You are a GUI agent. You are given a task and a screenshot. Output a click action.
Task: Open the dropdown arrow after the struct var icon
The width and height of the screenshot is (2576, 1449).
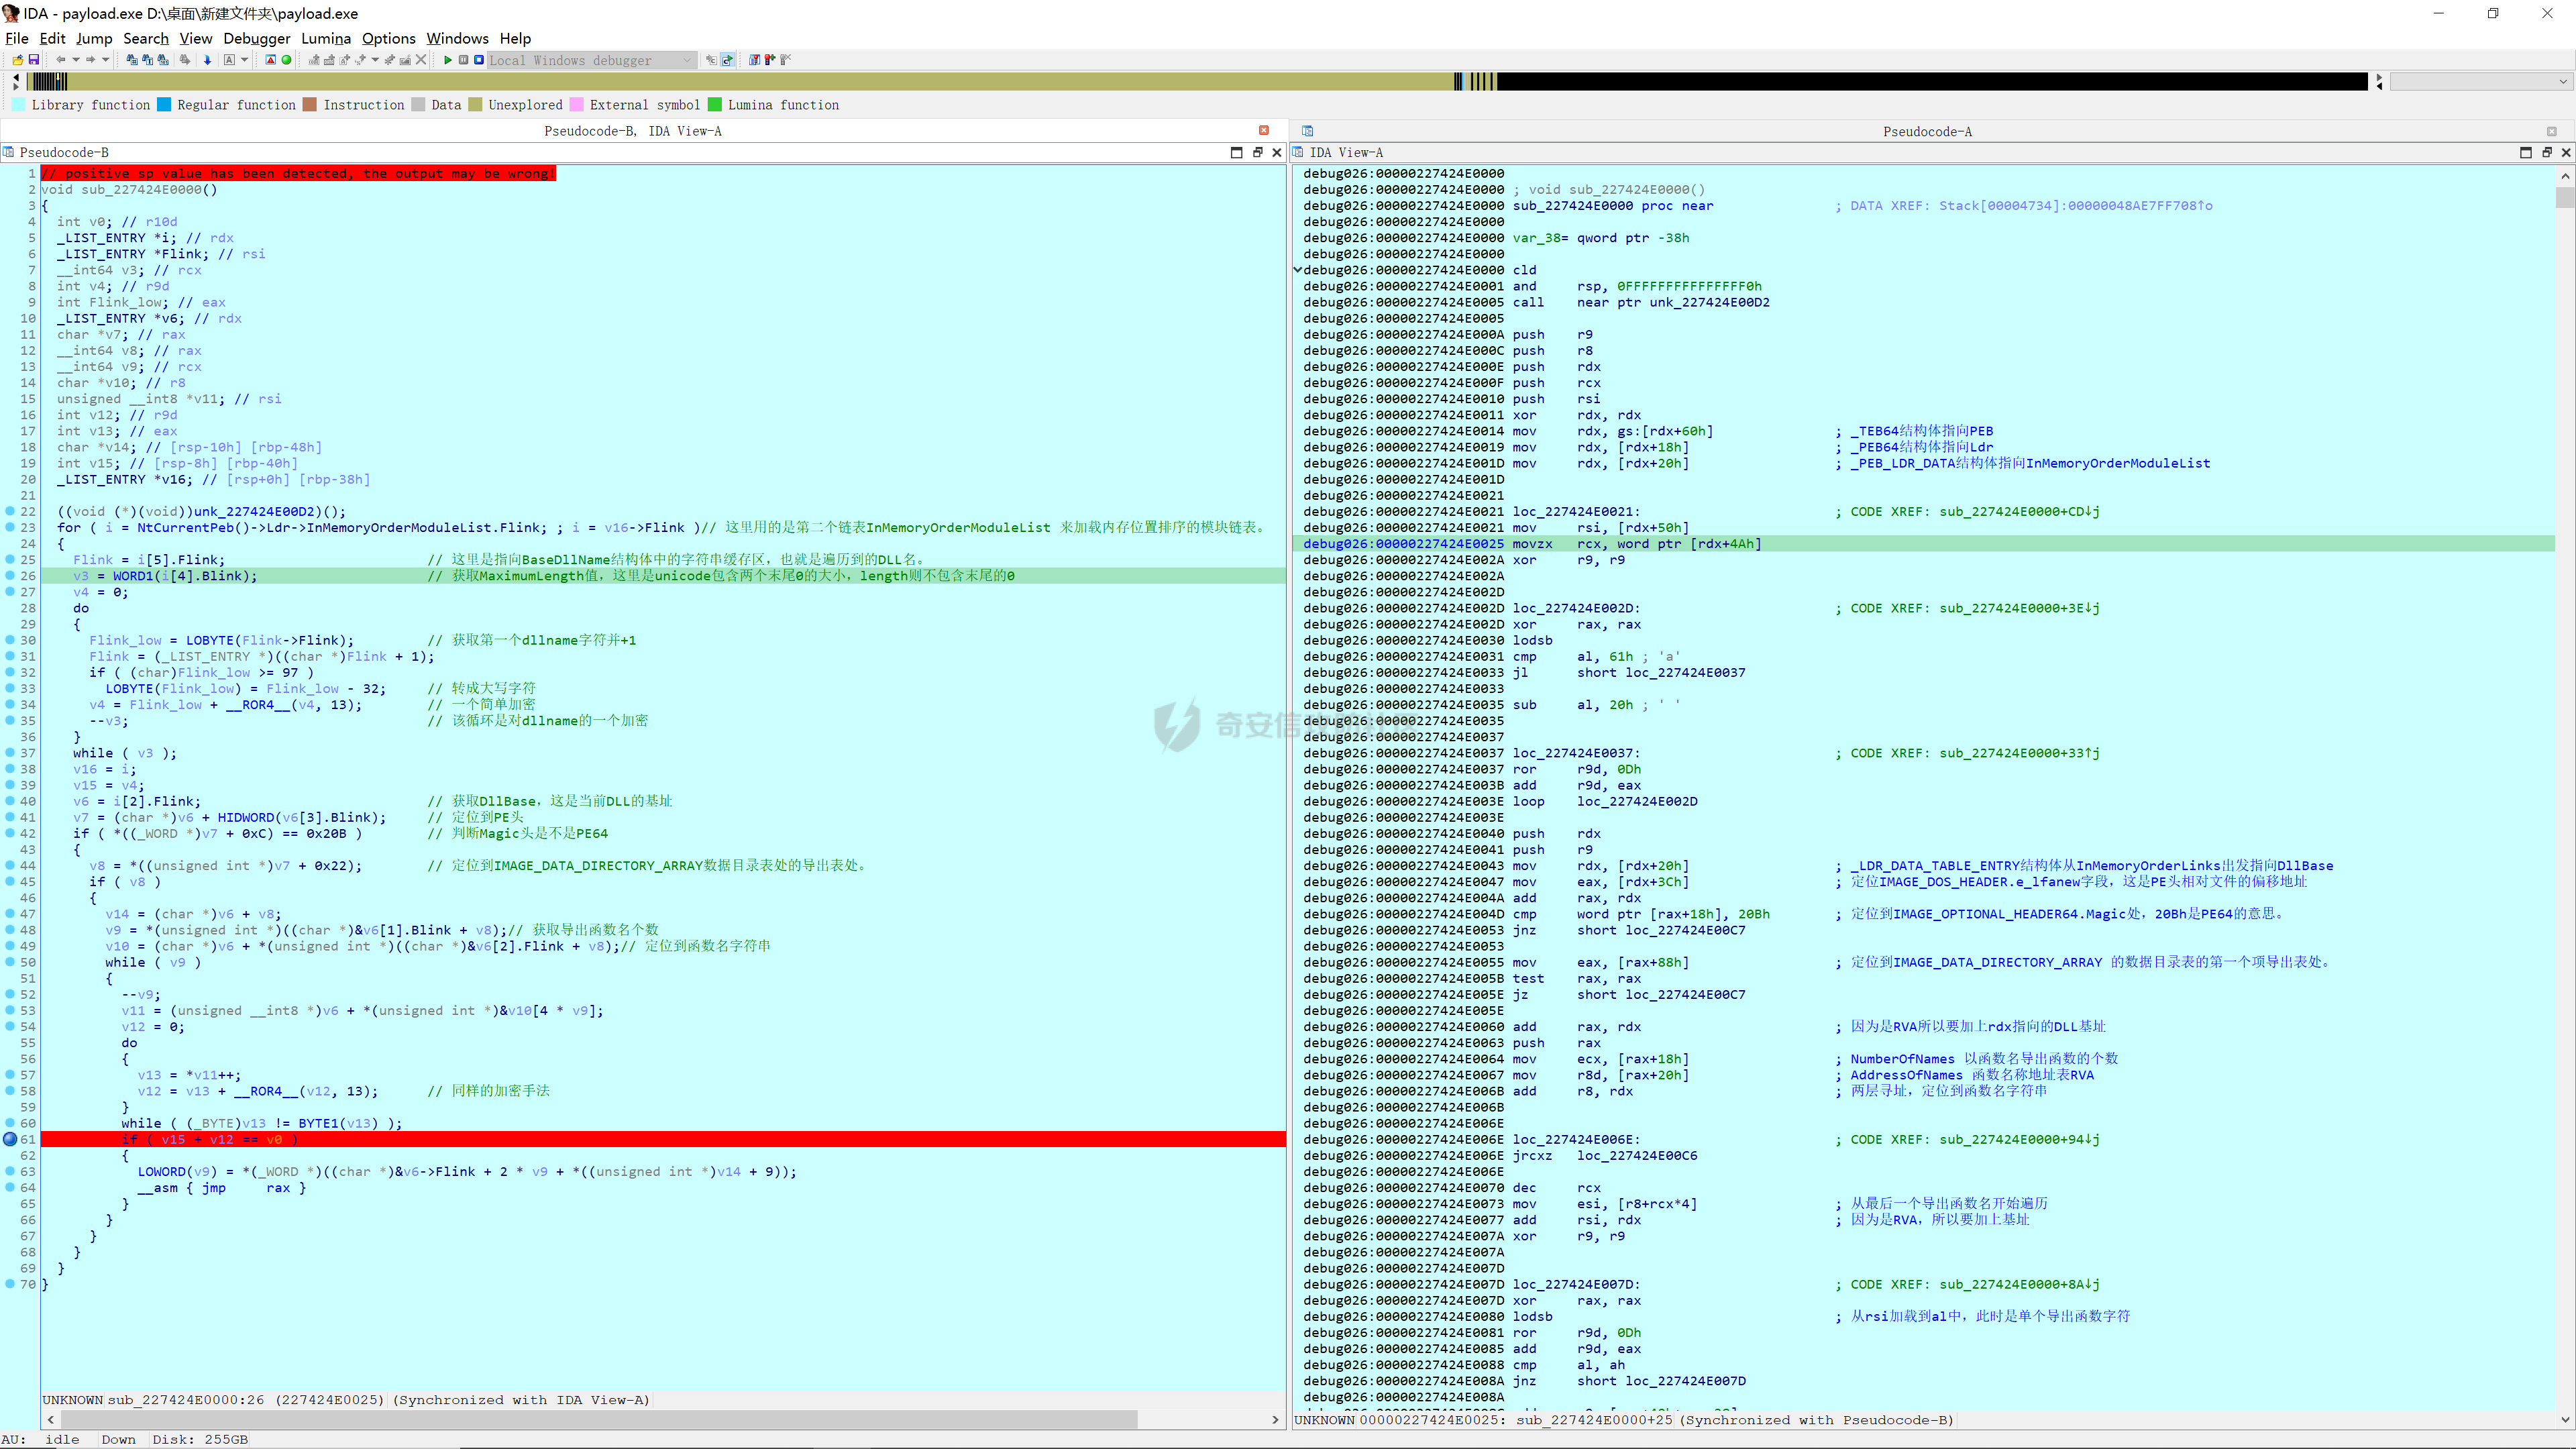375,60
